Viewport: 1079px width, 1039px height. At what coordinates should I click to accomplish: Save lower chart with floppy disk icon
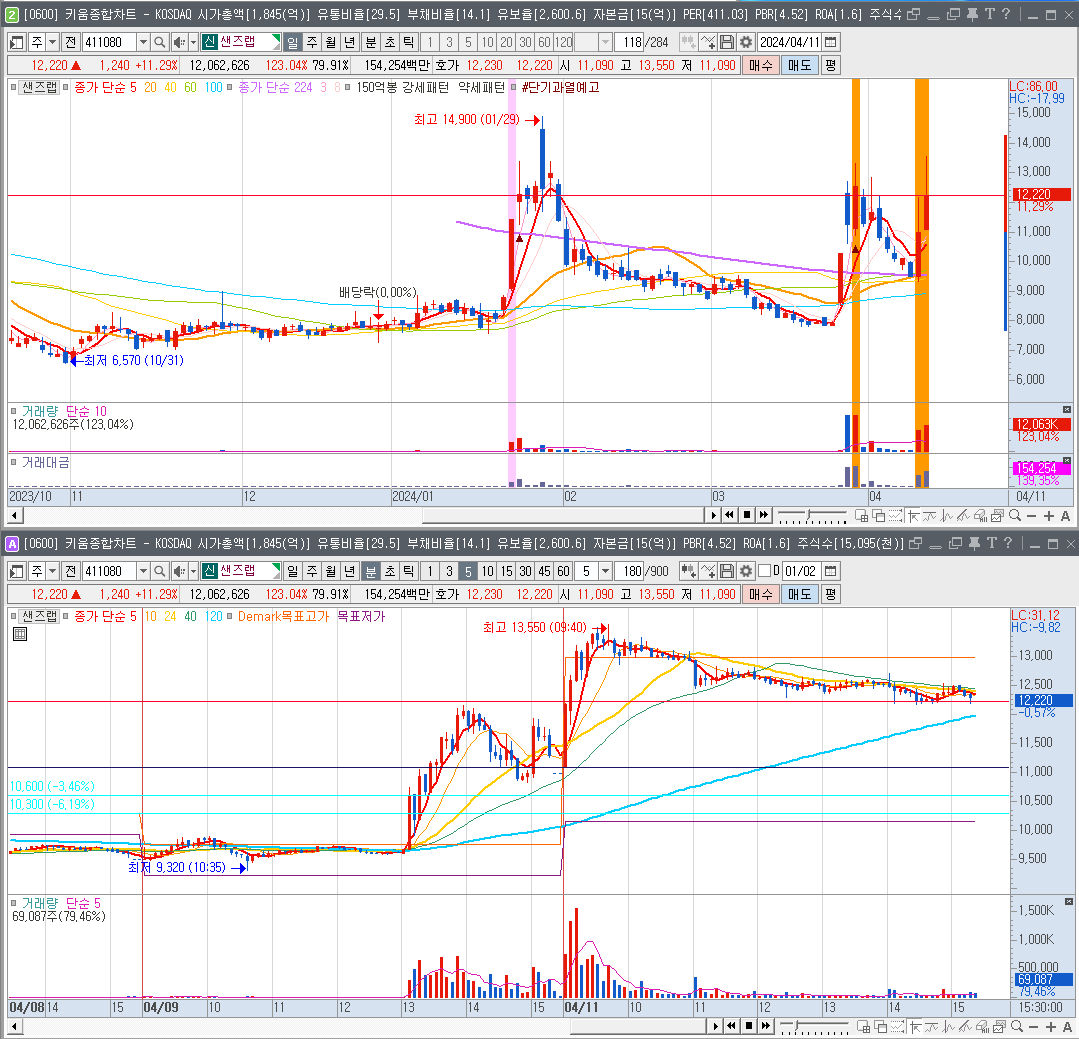pos(727,571)
